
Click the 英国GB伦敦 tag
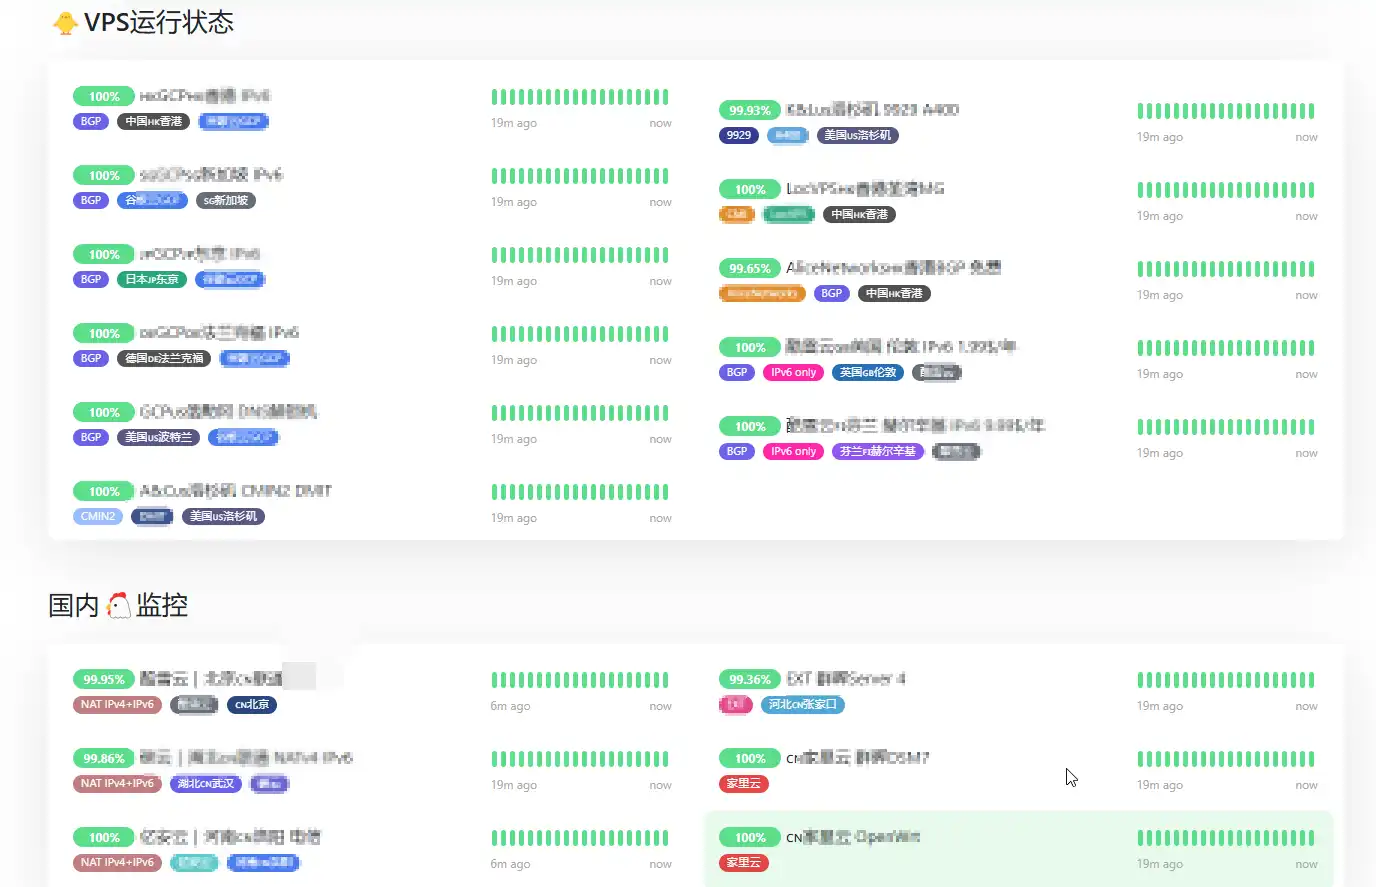[867, 372]
